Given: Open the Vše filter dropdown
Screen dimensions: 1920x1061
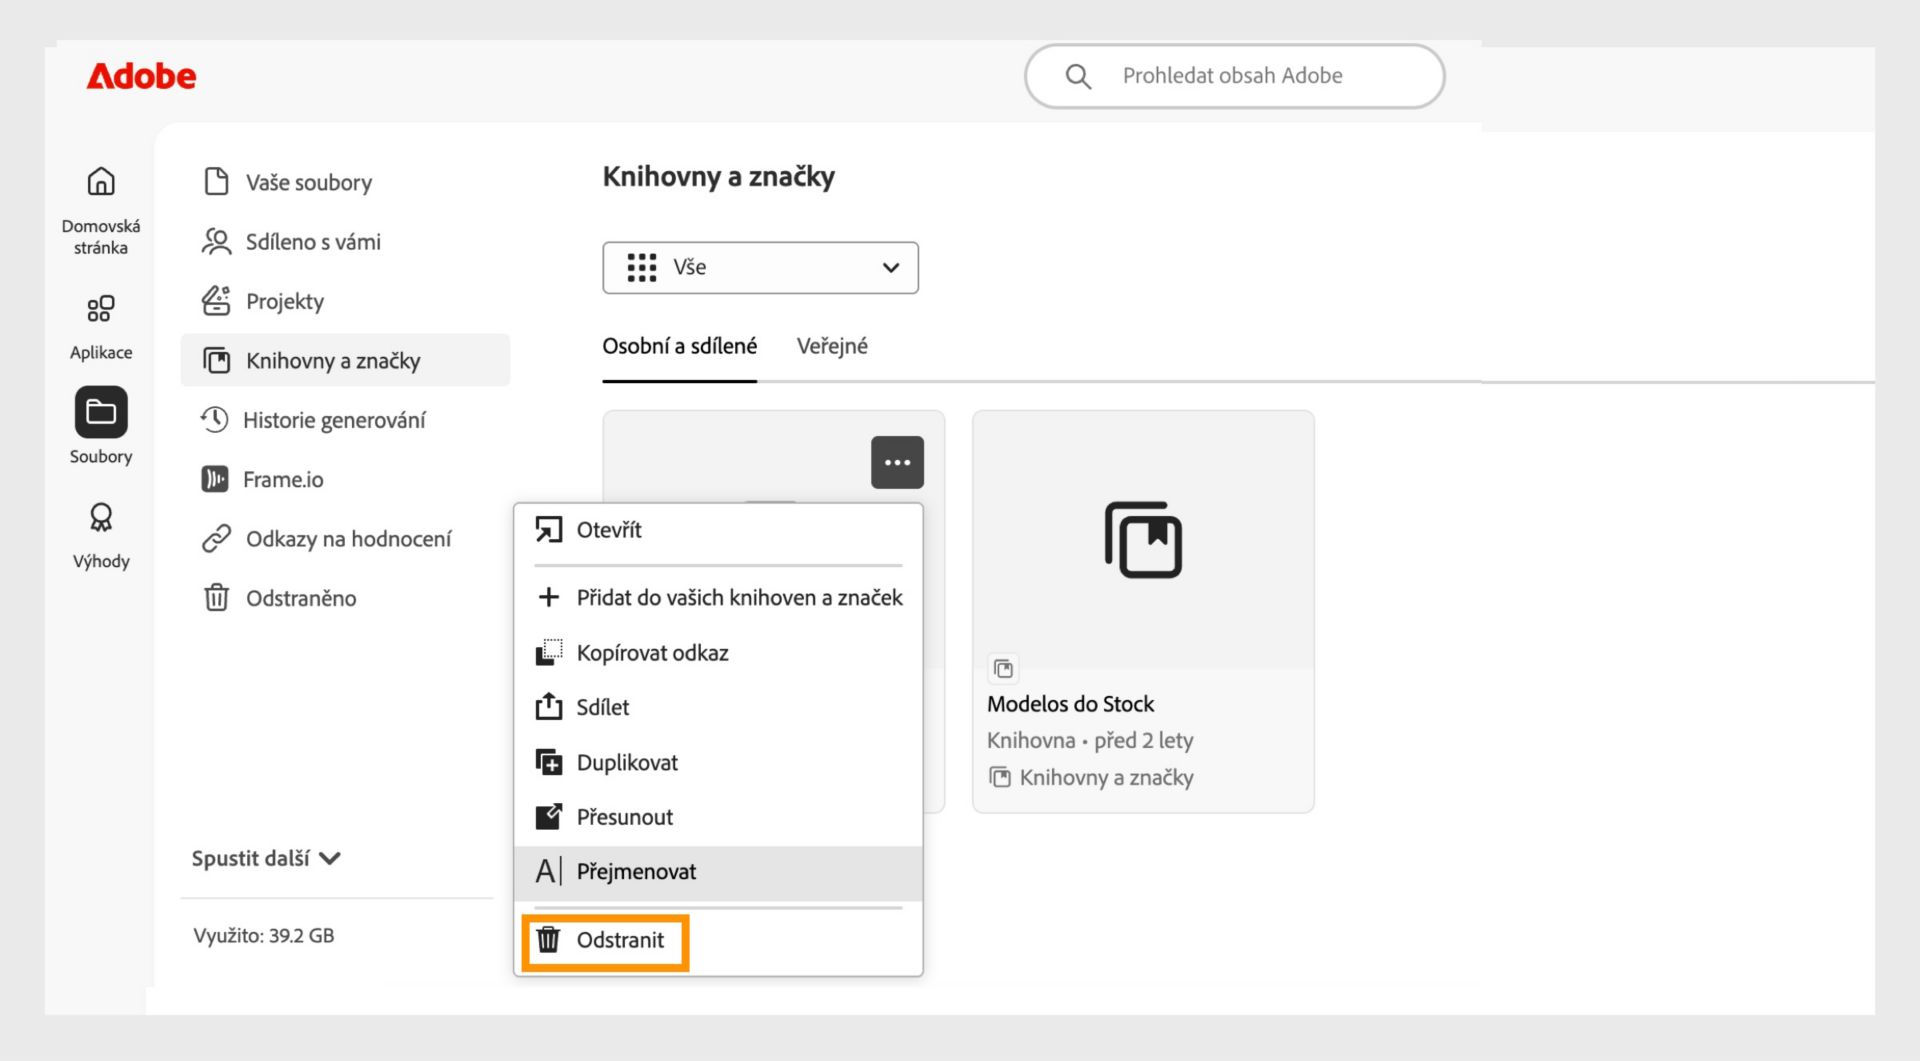Looking at the screenshot, I should 760,267.
